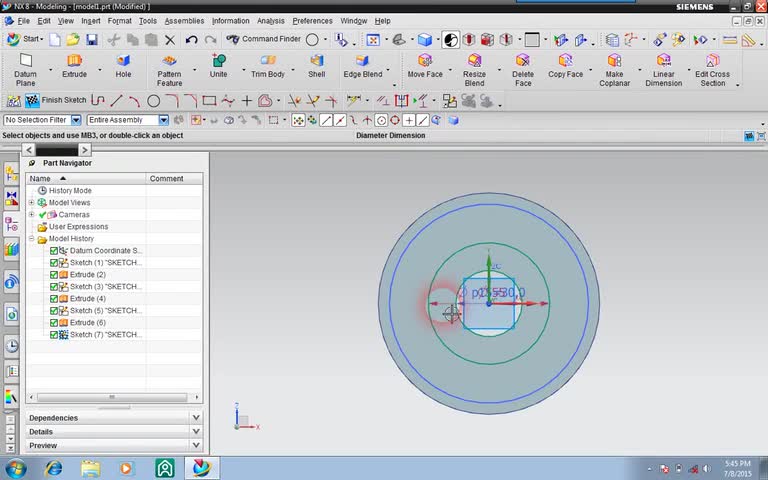This screenshot has height=480, width=768.
Task: Open the Edge Blend tool
Action: click(362, 62)
